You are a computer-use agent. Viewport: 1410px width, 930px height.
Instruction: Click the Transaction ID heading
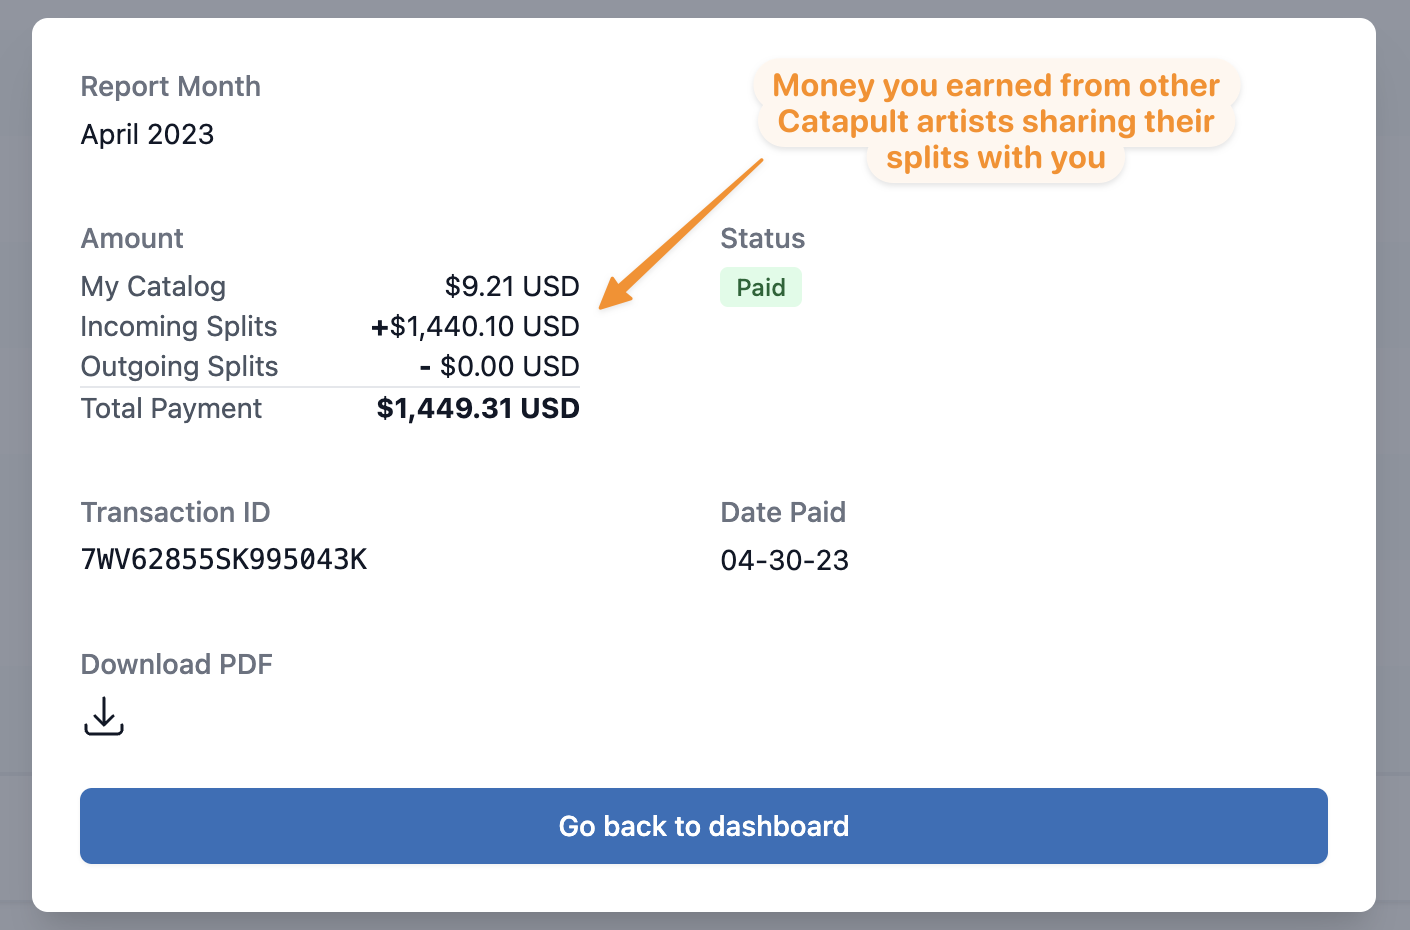[176, 512]
